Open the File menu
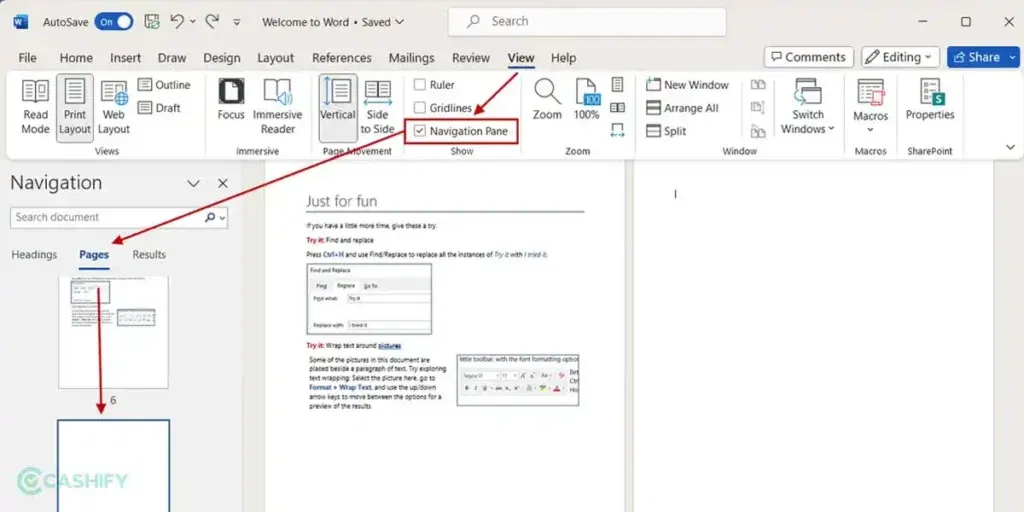The image size is (1024, 512). tap(27, 57)
